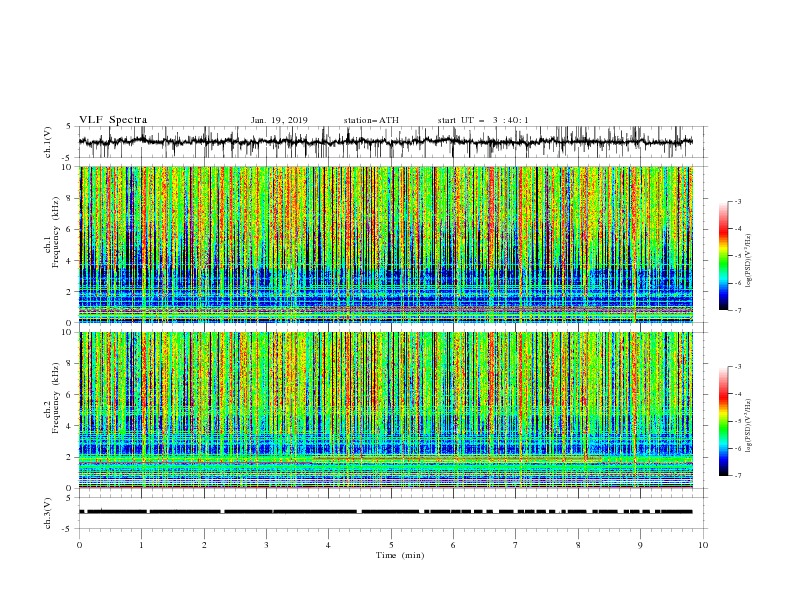This screenshot has width=792, height=612.
Task: Click the date 'Jan. 19, 2019'
Action: (279, 120)
